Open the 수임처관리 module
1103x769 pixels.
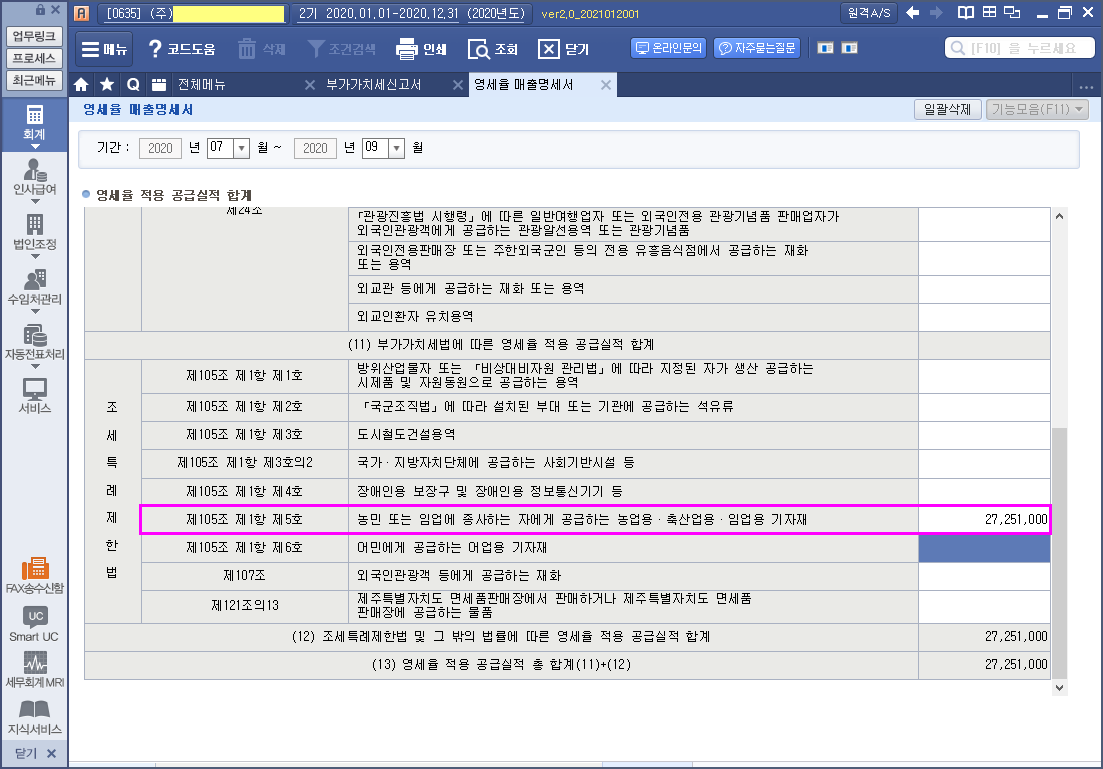[x=34, y=287]
